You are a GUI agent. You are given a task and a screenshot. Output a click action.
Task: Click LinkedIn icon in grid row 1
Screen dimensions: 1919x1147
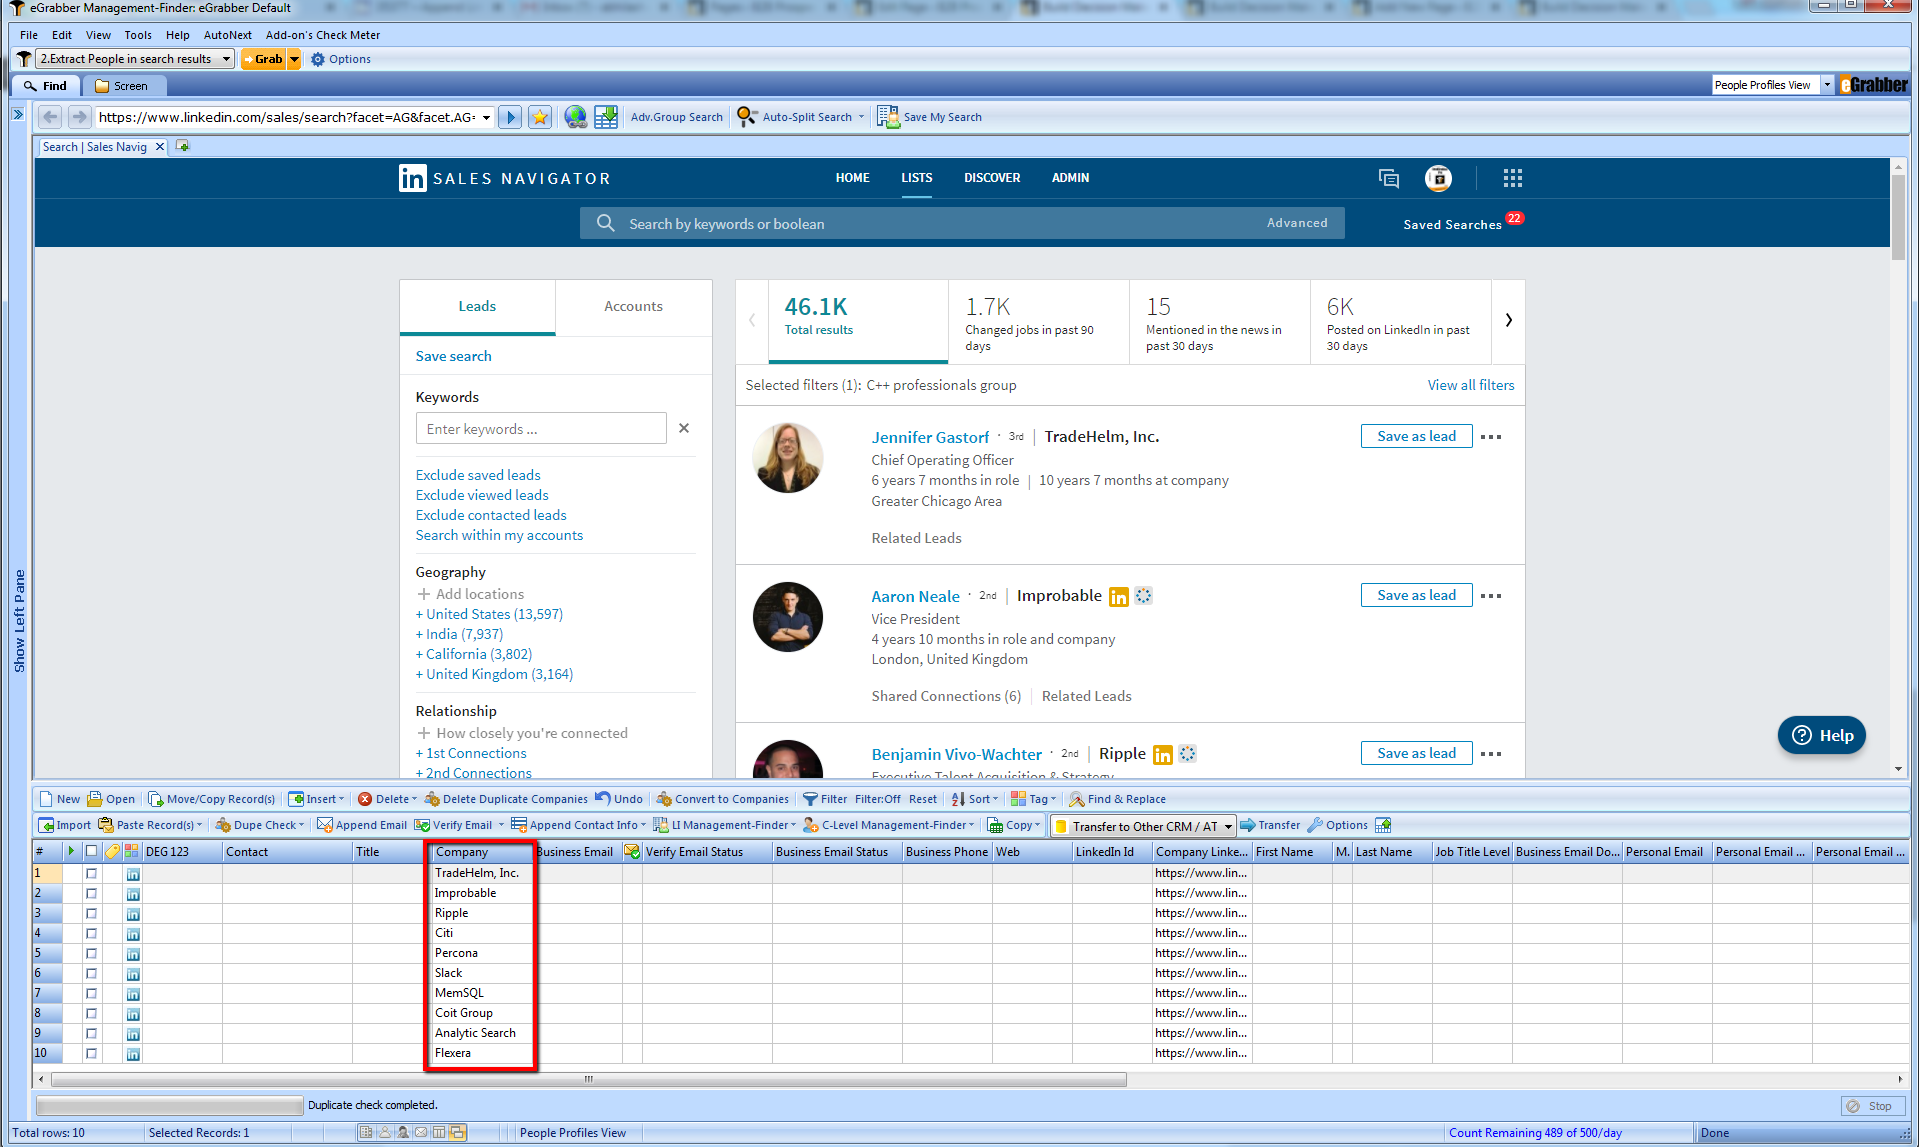[x=133, y=874]
